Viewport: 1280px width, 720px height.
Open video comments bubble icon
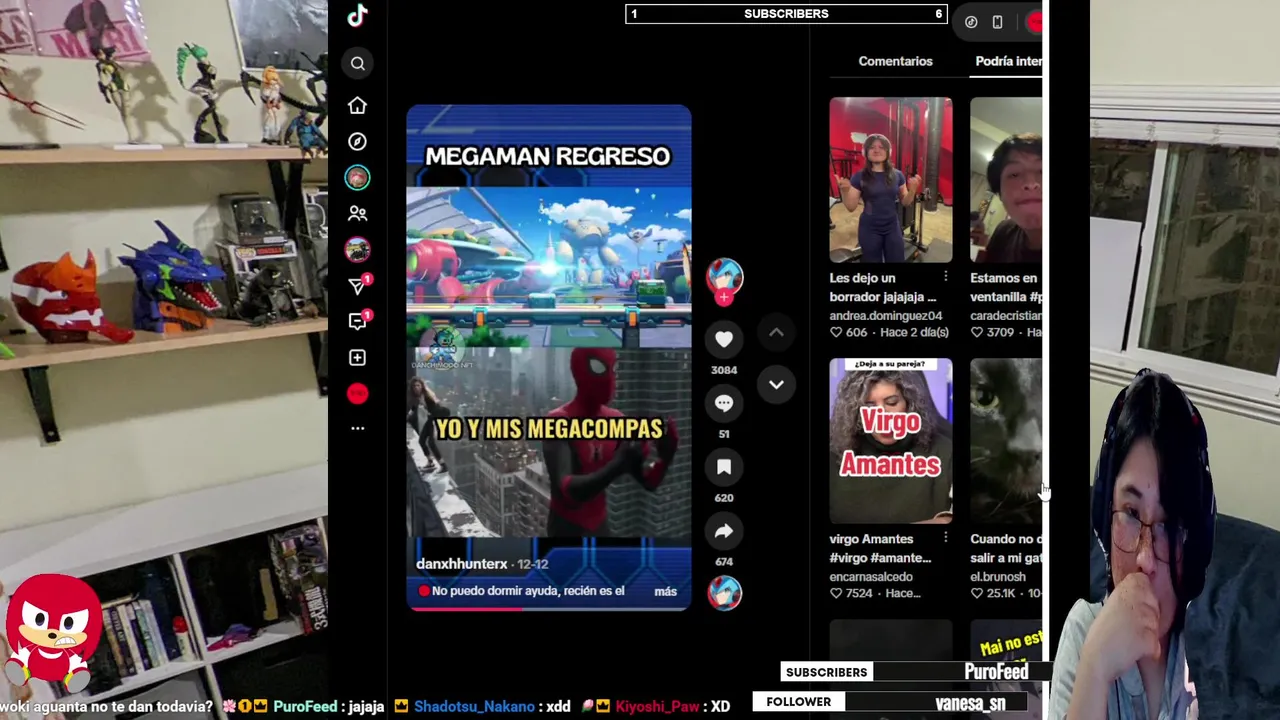coord(724,403)
